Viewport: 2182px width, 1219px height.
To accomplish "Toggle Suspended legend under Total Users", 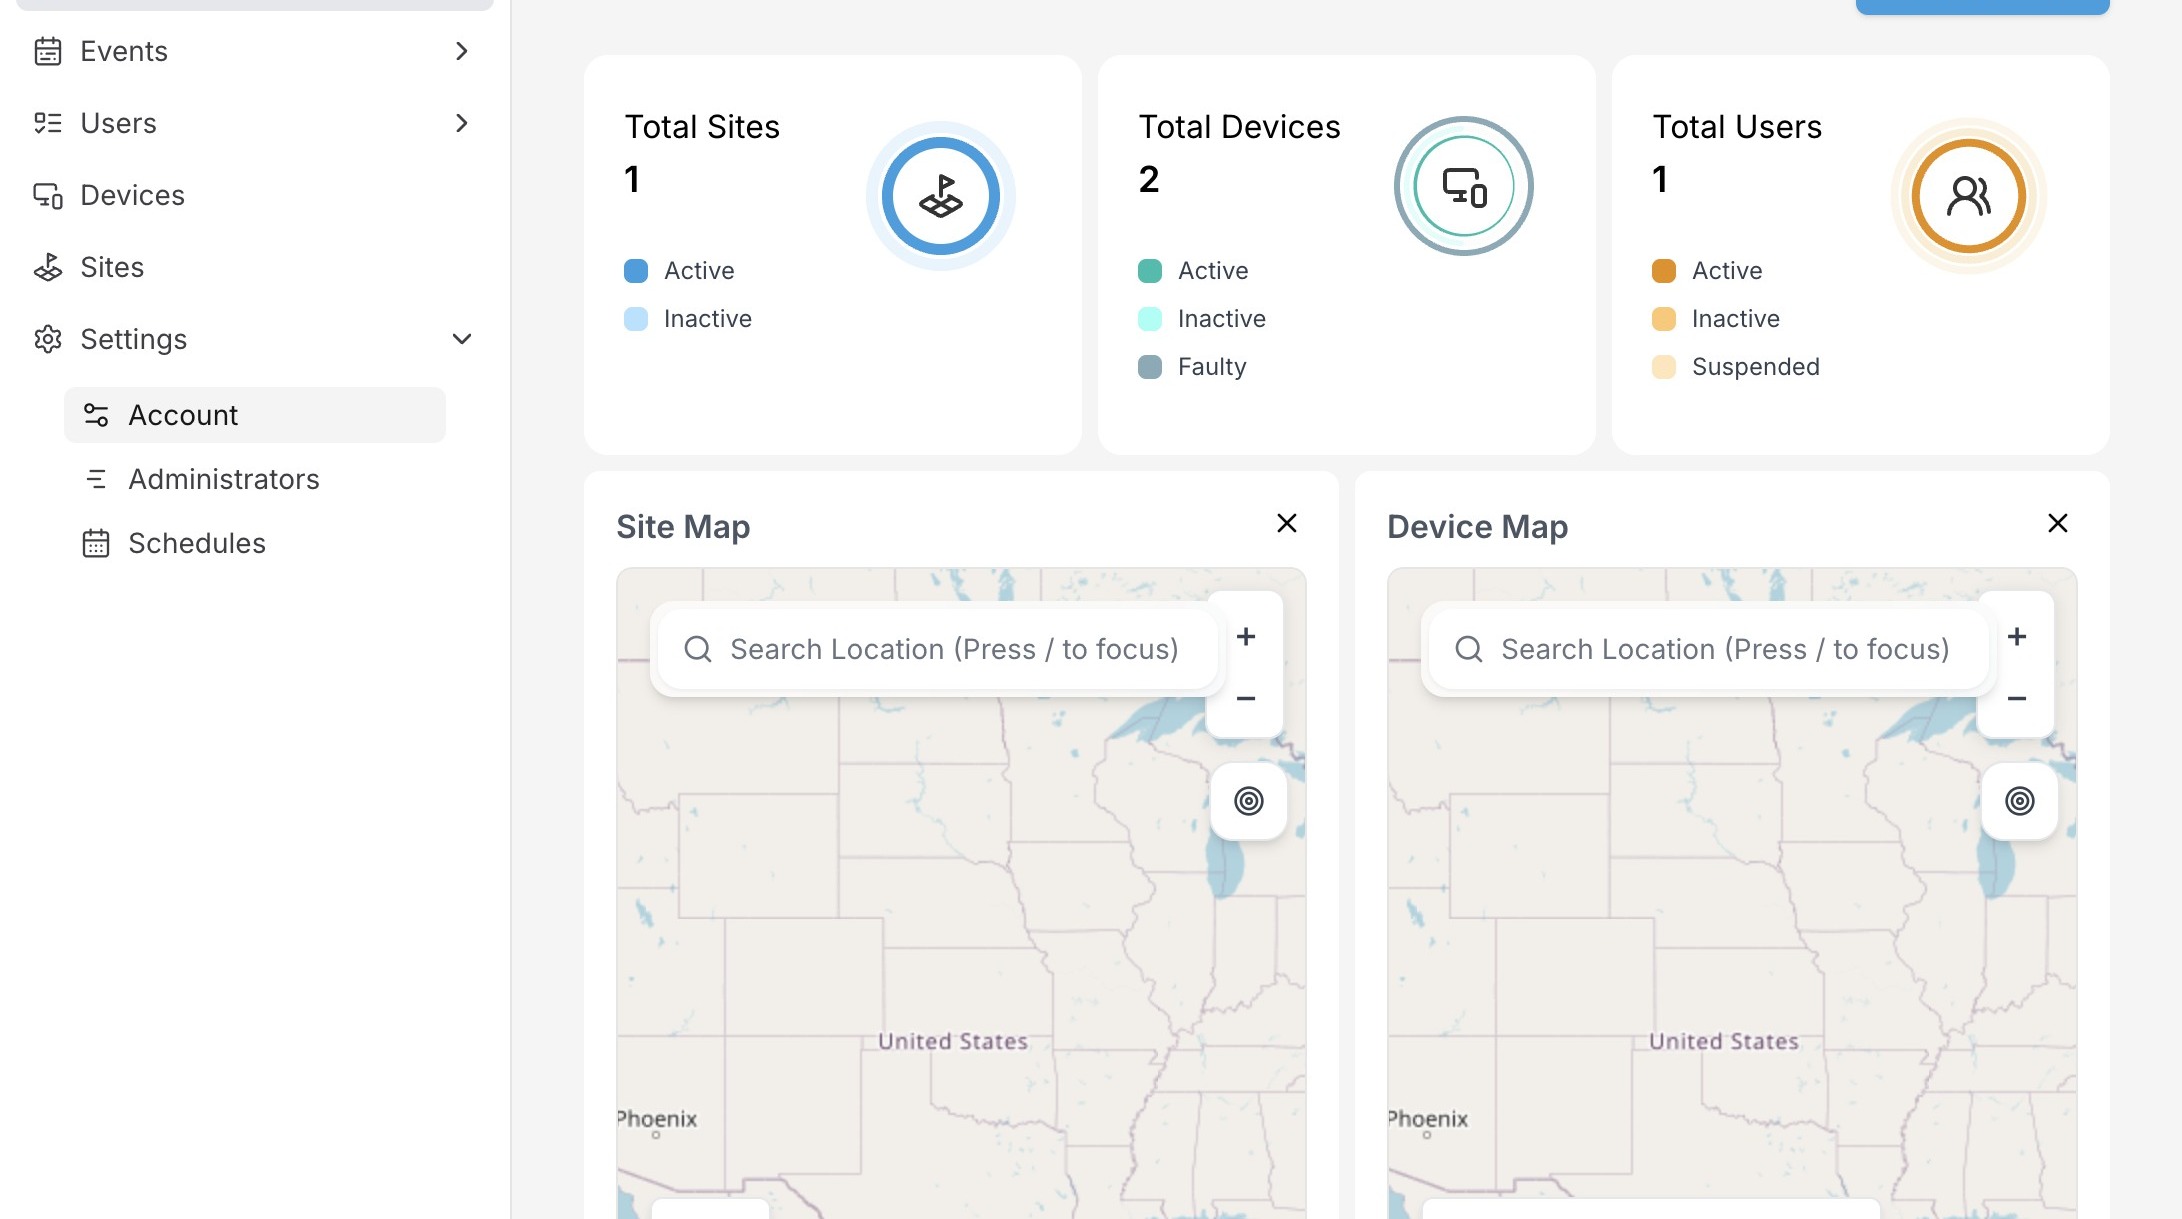I will click(x=1737, y=367).
